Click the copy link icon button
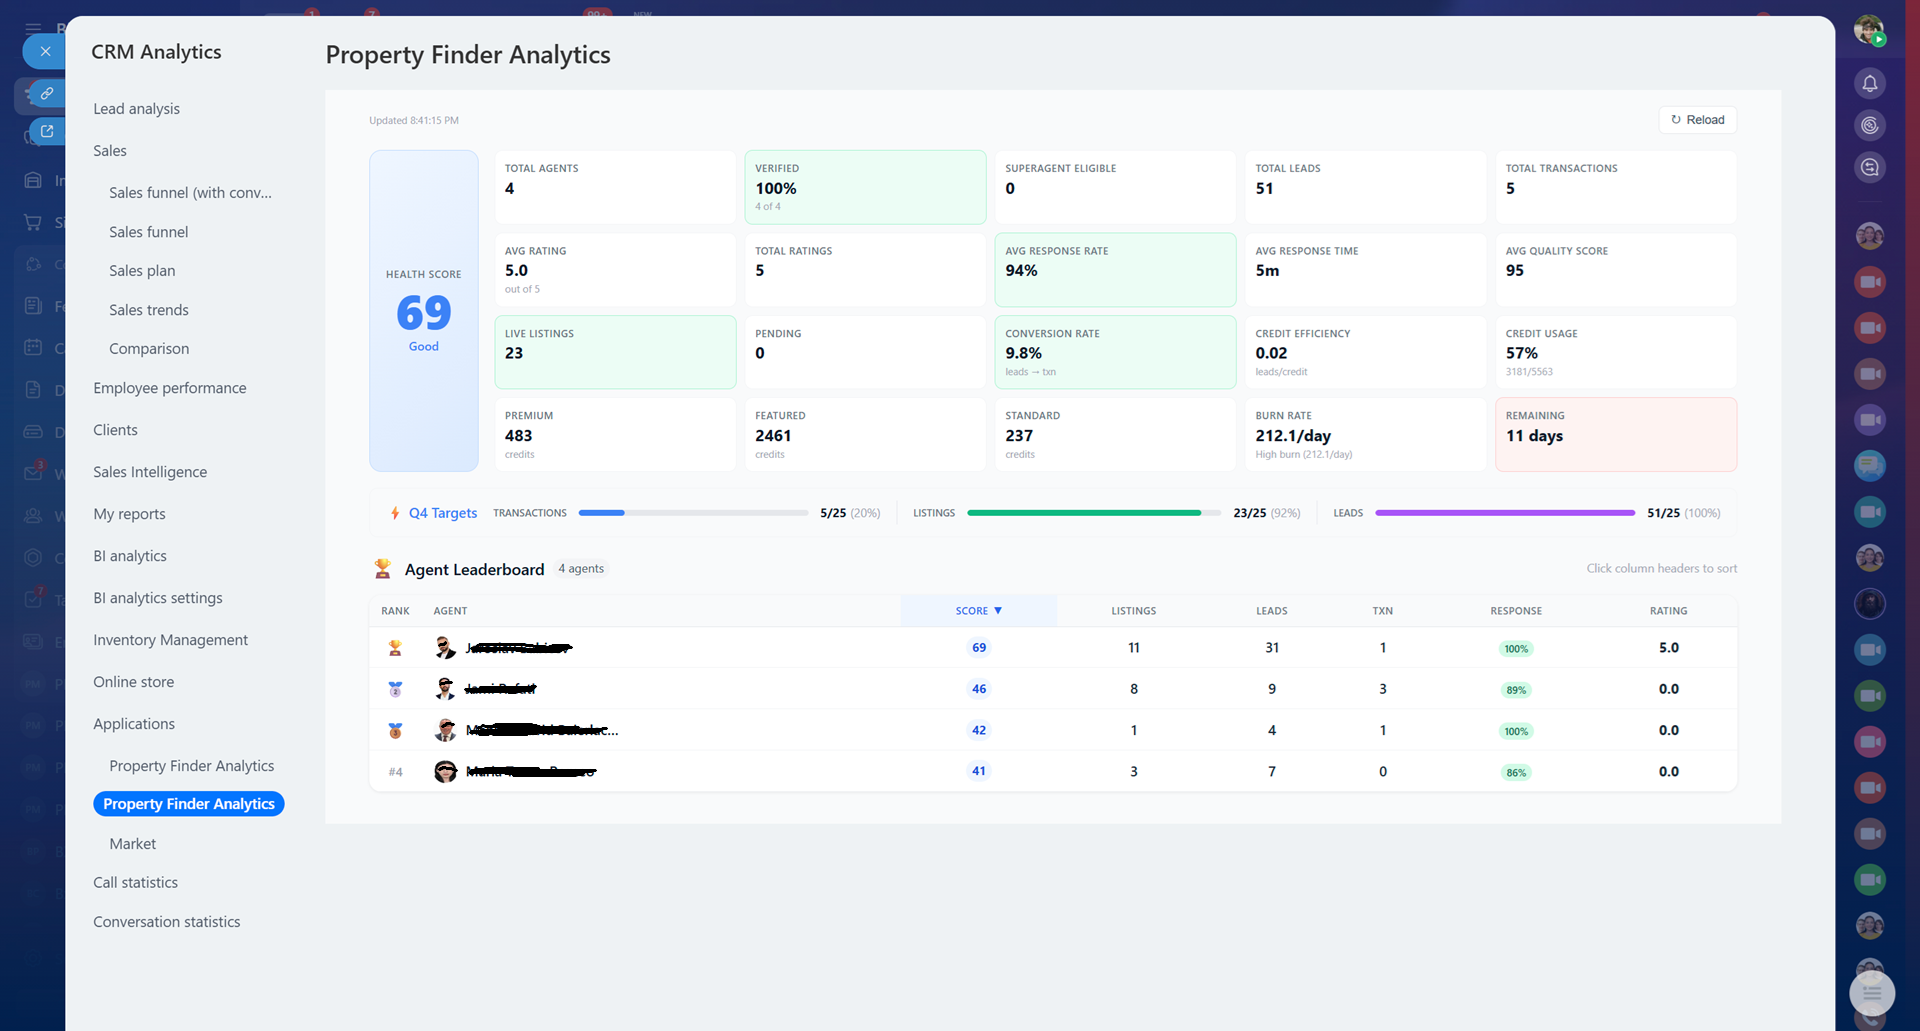This screenshot has height=1031, width=1920. pos(46,93)
